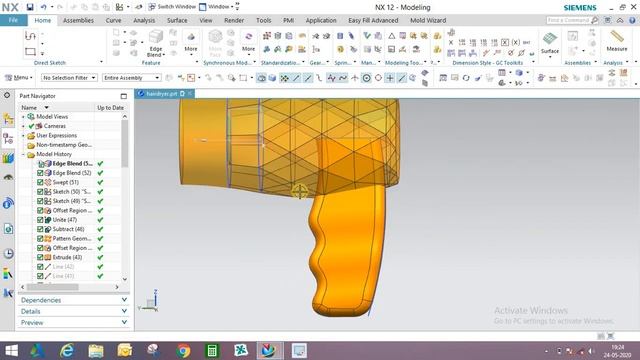Image resolution: width=640 pixels, height=360 pixels.
Task: Open the Easy Fill Advanced tab
Action: point(373,20)
